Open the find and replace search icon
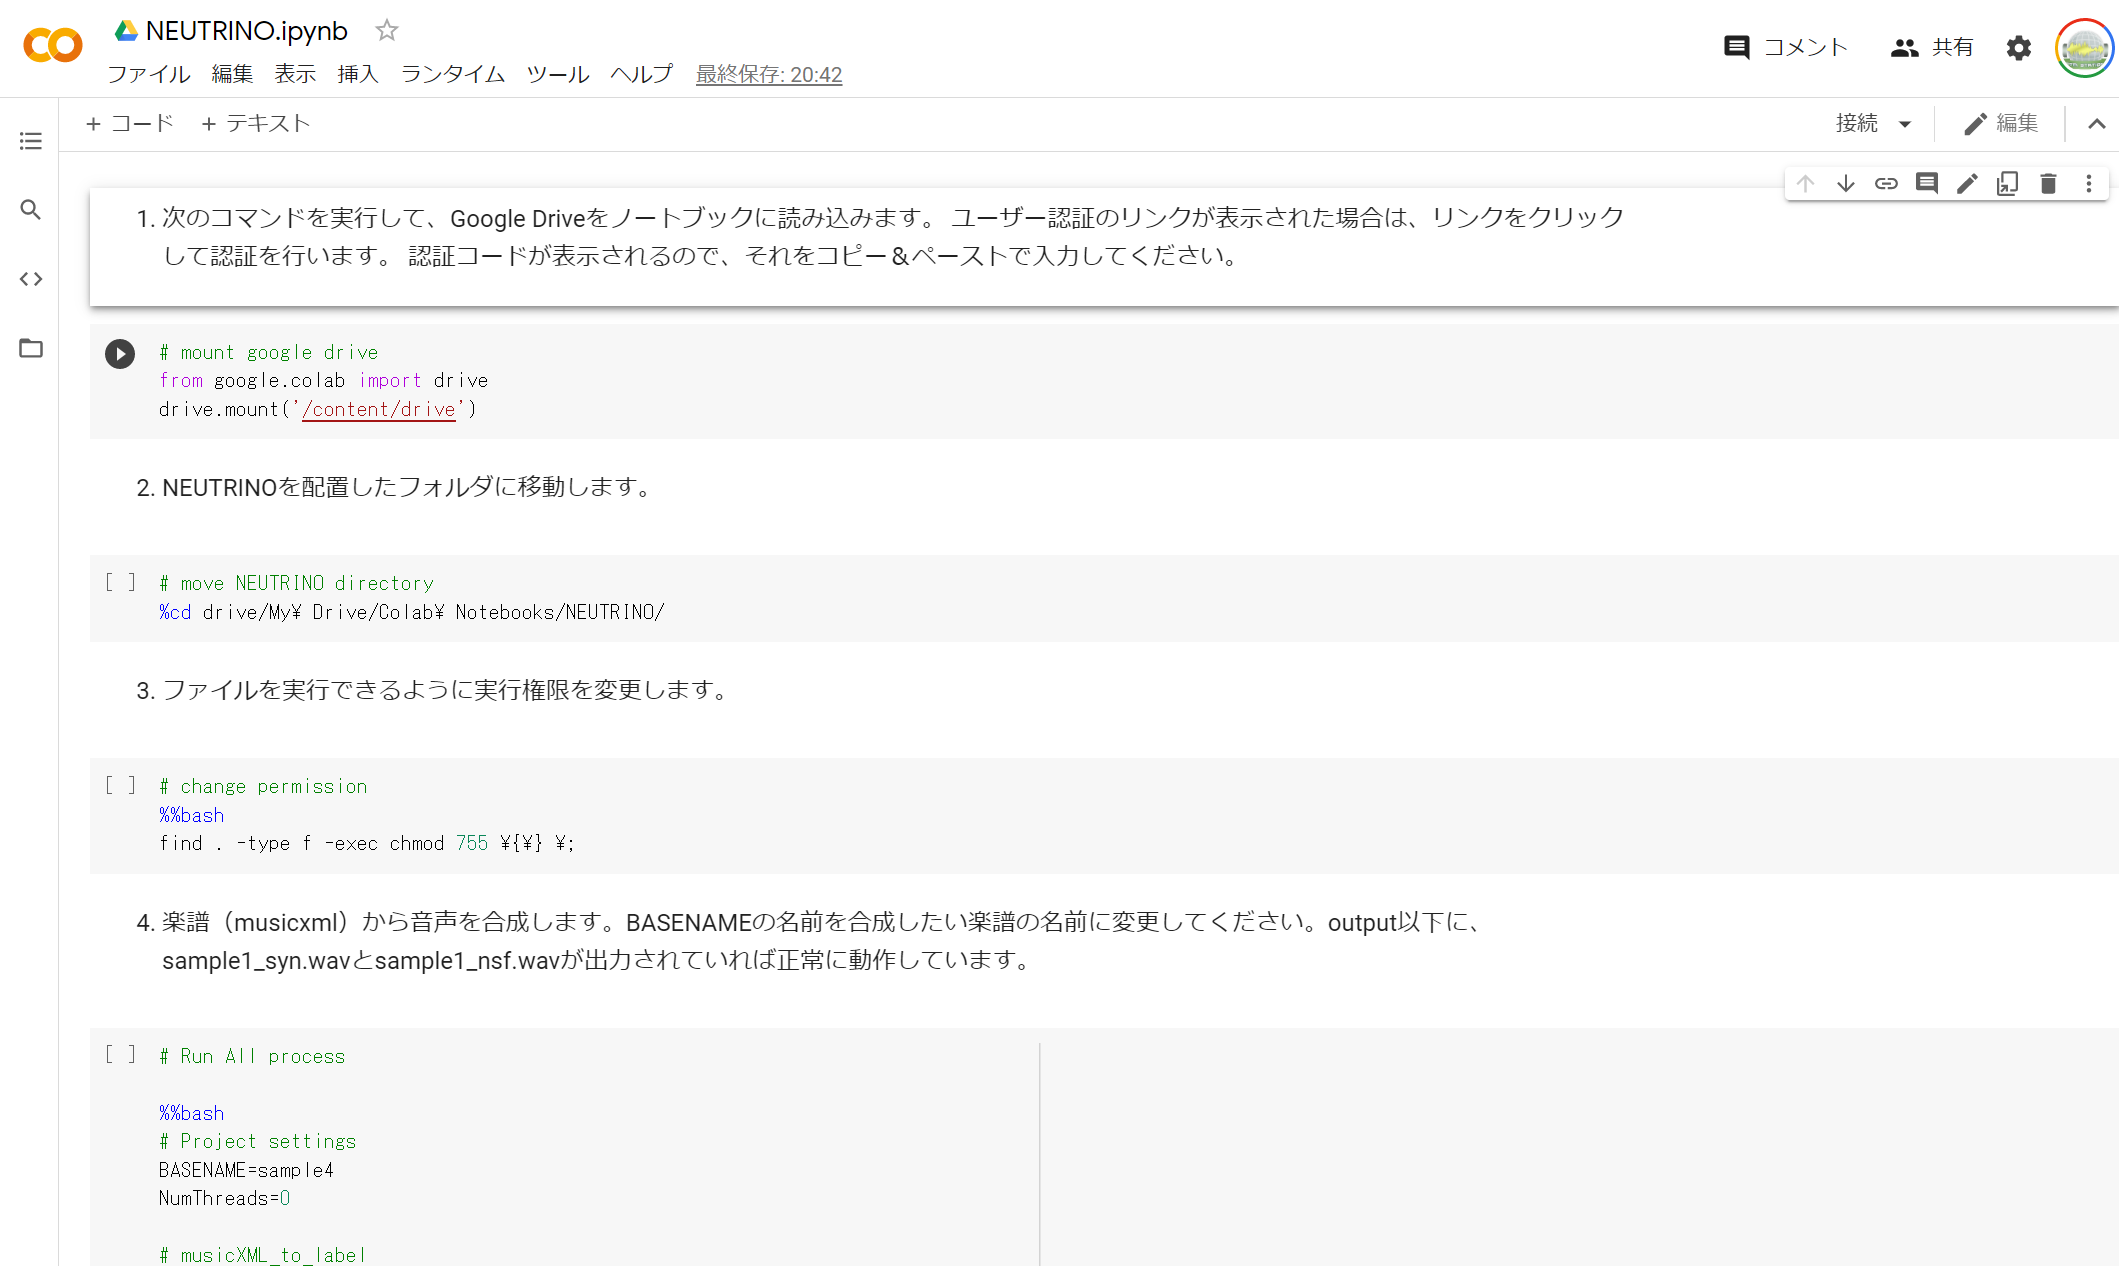The width and height of the screenshot is (2119, 1266). click(31, 210)
